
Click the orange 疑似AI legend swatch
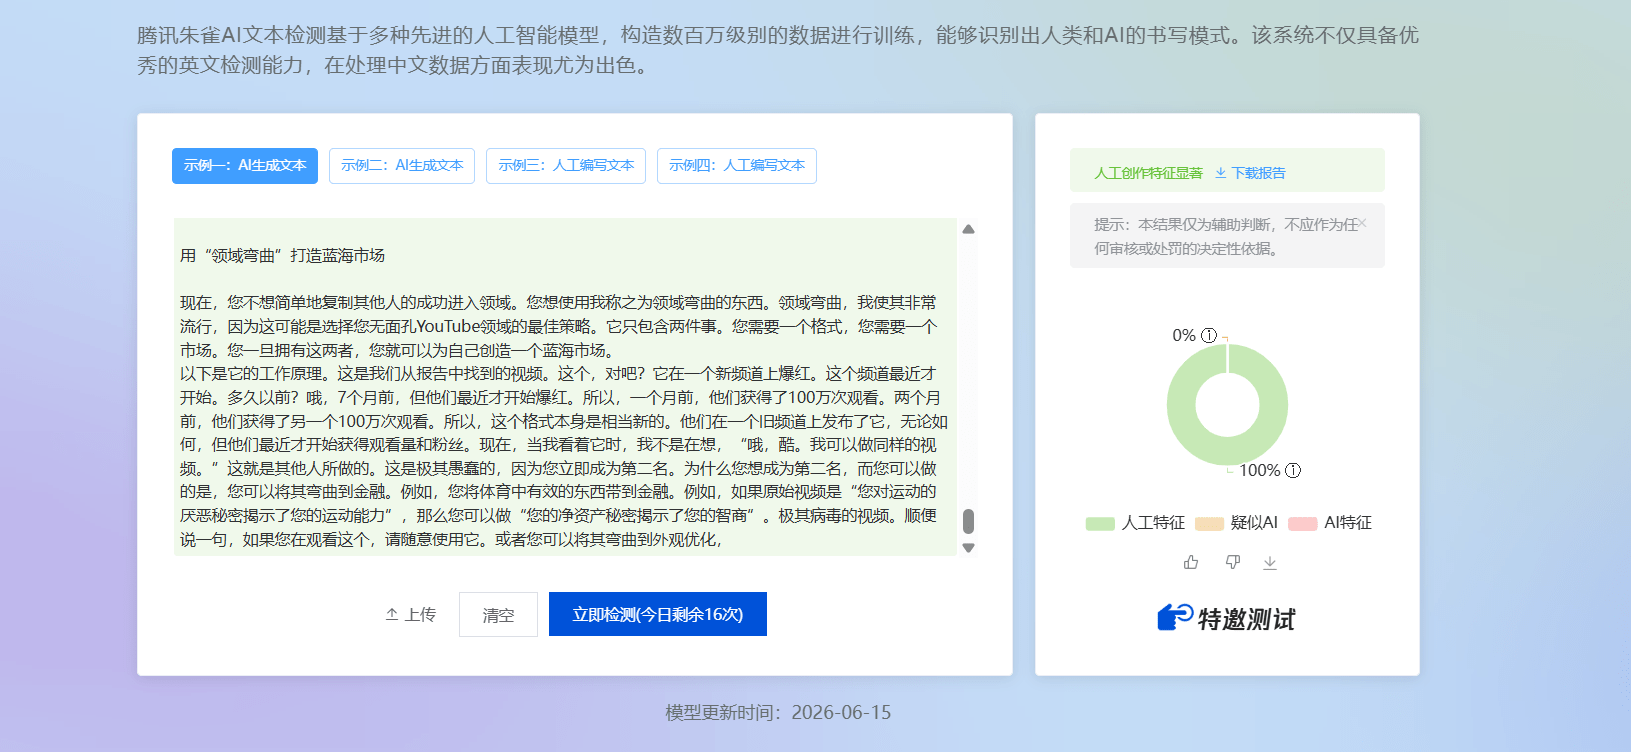1210,523
